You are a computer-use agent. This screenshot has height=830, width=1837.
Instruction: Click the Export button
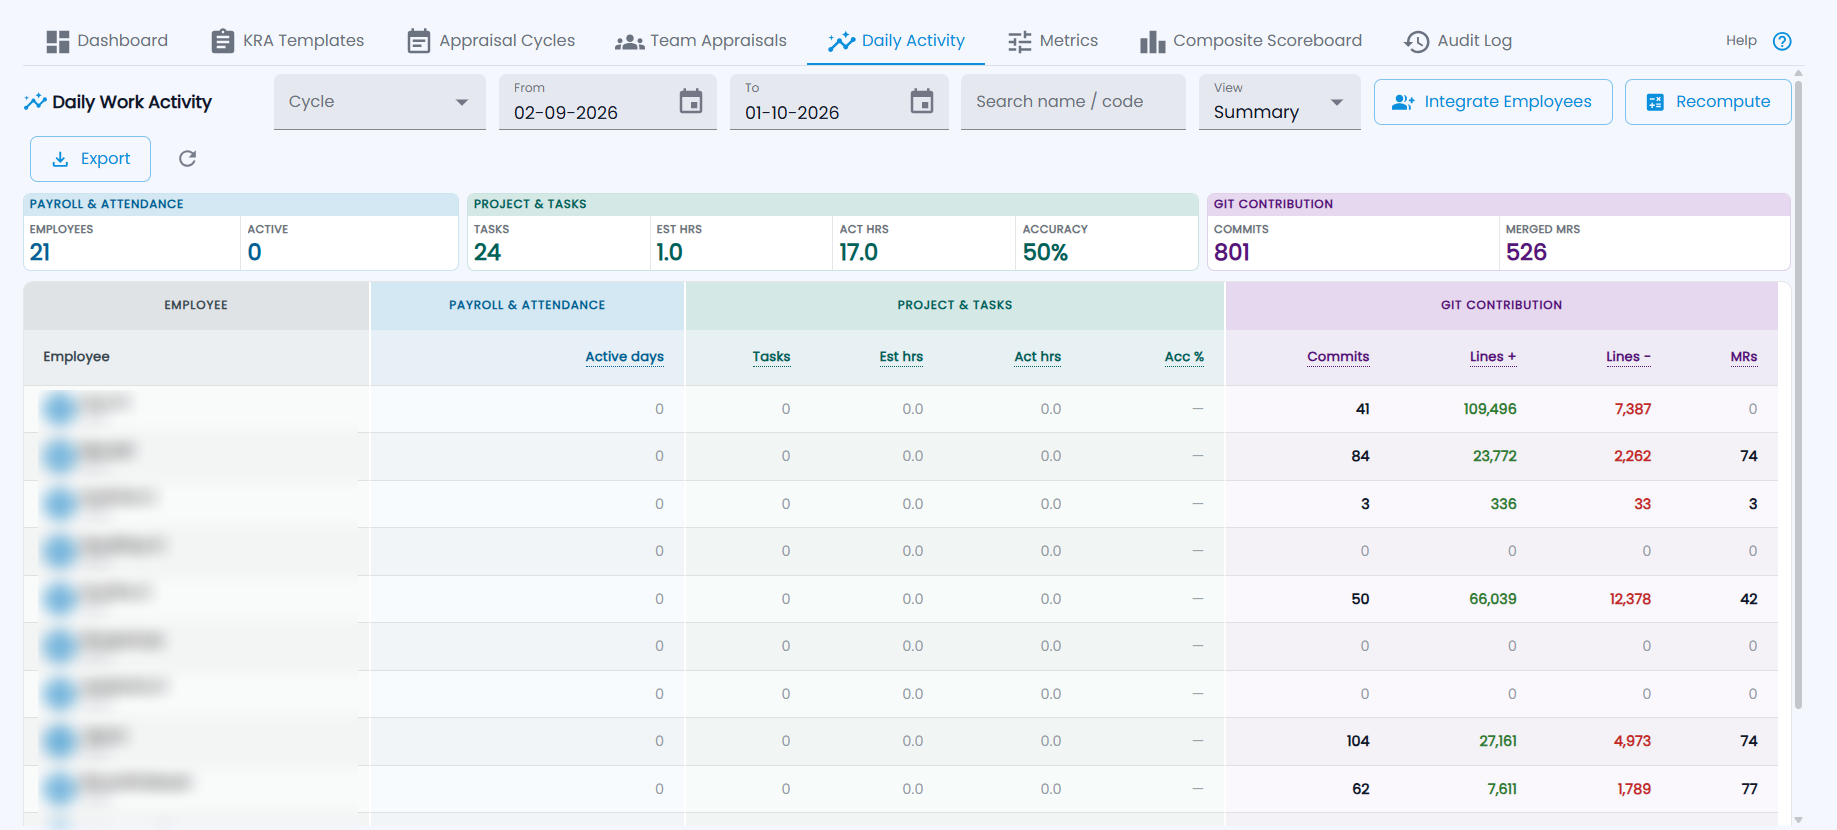(x=90, y=158)
